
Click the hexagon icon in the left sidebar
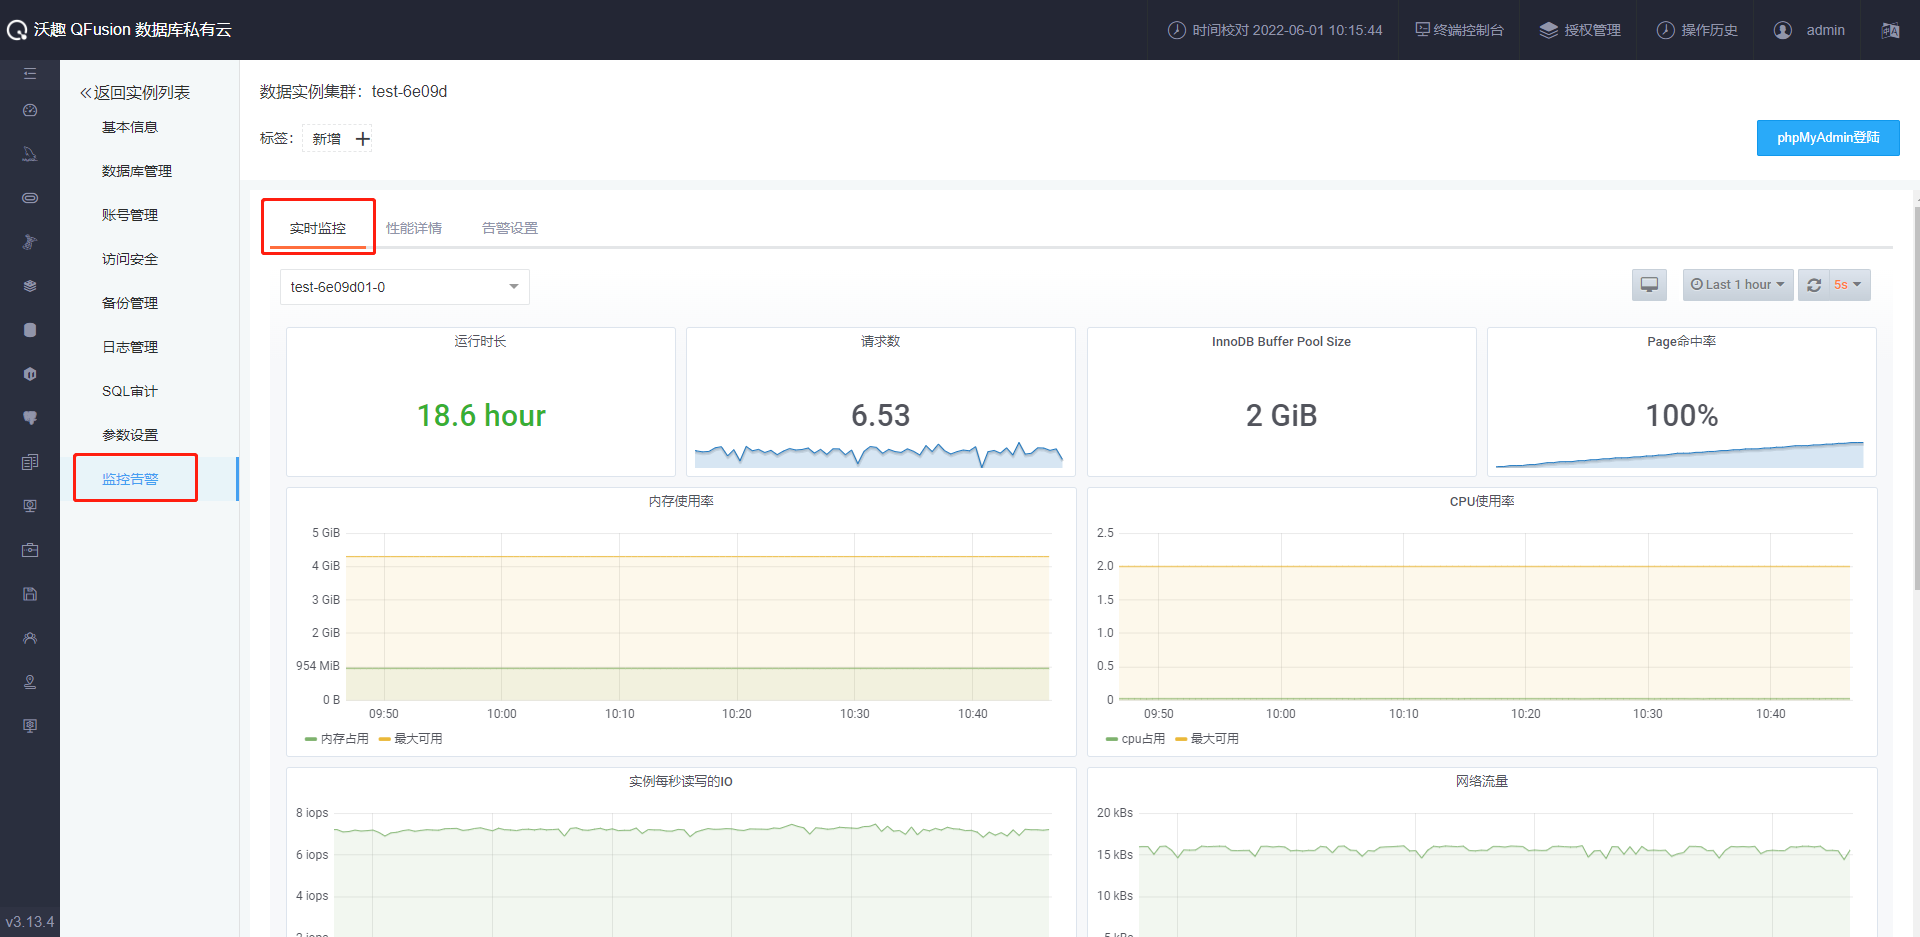pos(30,374)
